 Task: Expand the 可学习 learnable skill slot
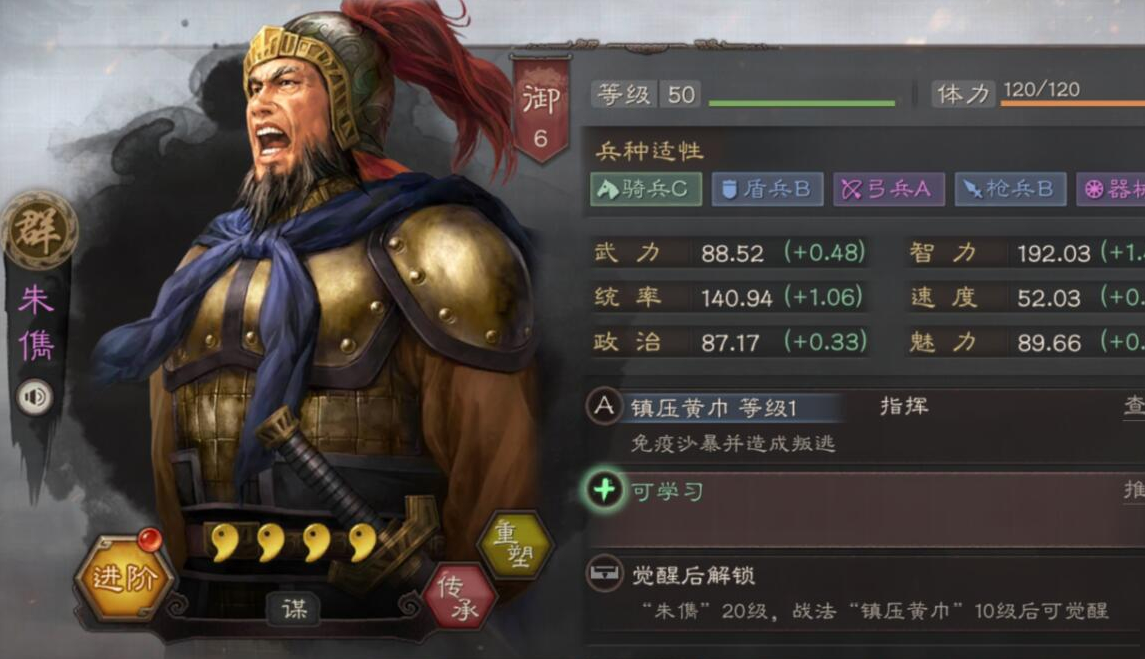tap(865, 508)
